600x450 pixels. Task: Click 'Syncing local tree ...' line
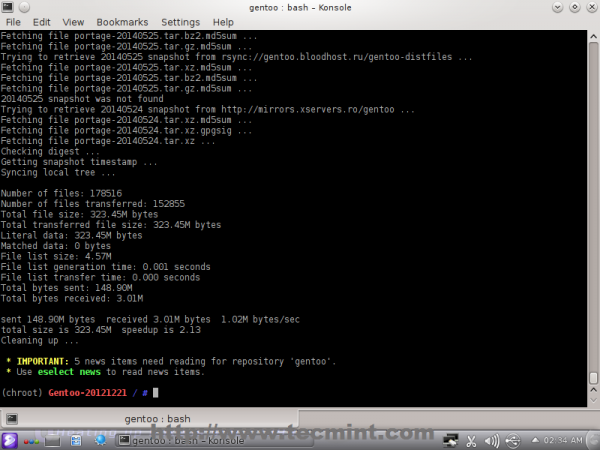[58, 173]
